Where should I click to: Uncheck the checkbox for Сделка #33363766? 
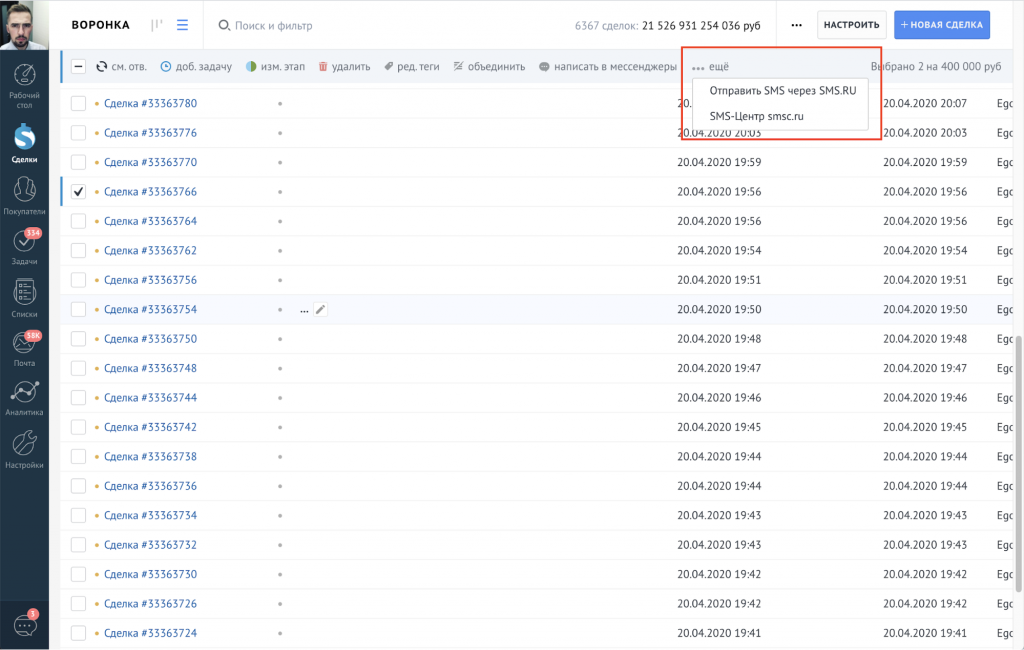[79, 192]
